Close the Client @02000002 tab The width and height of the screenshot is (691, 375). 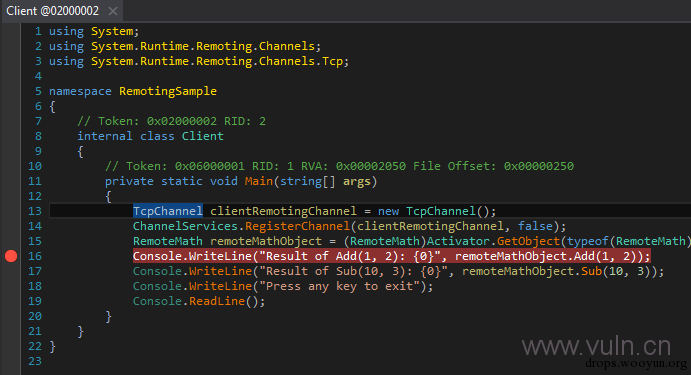113,11
